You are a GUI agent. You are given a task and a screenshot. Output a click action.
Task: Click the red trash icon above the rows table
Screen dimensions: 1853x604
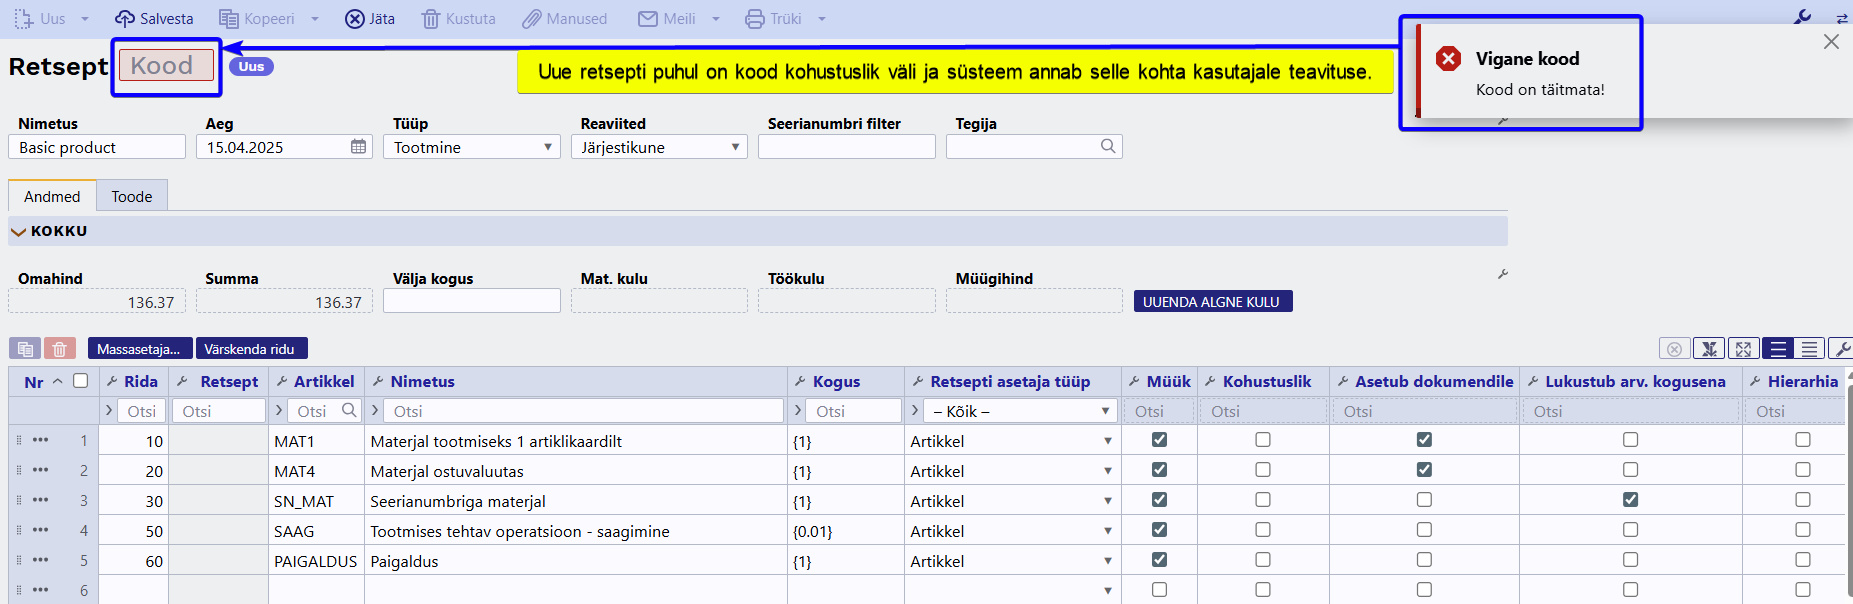click(x=60, y=349)
